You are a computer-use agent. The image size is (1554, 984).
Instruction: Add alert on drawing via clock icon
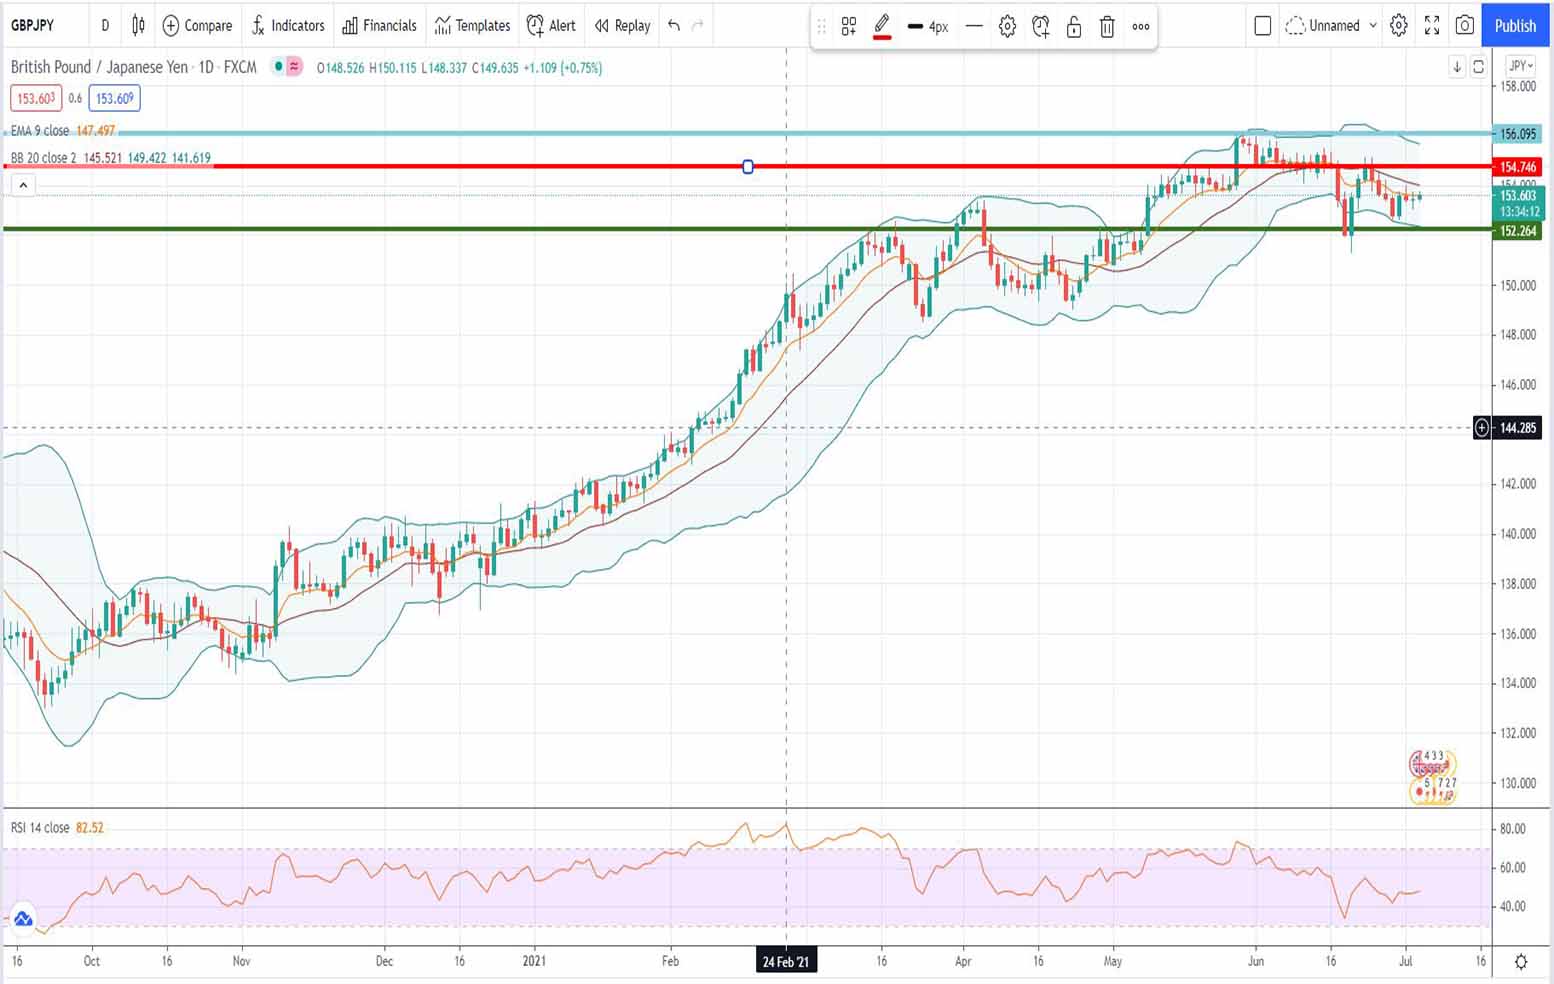coord(1041,27)
